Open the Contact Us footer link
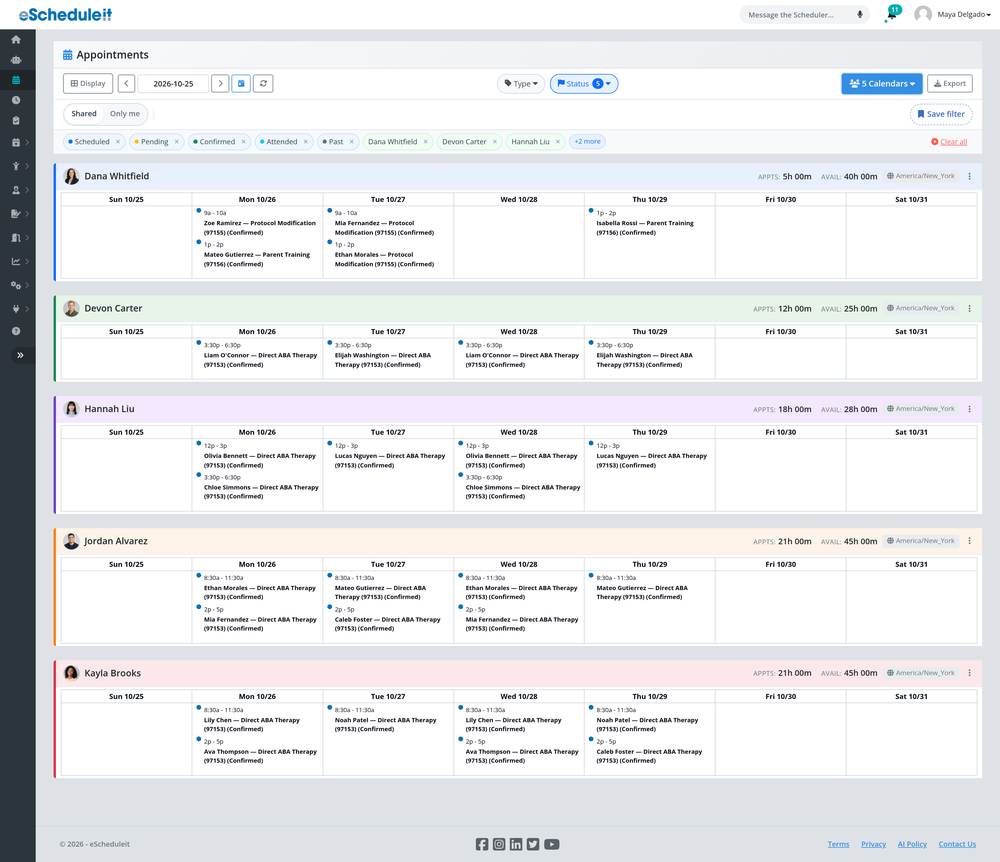This screenshot has height=862, width=1000. click(x=957, y=844)
